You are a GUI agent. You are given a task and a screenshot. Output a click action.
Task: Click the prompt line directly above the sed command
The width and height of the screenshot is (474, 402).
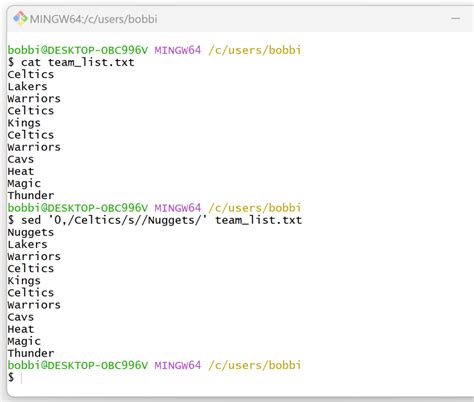pyautogui.click(x=154, y=208)
